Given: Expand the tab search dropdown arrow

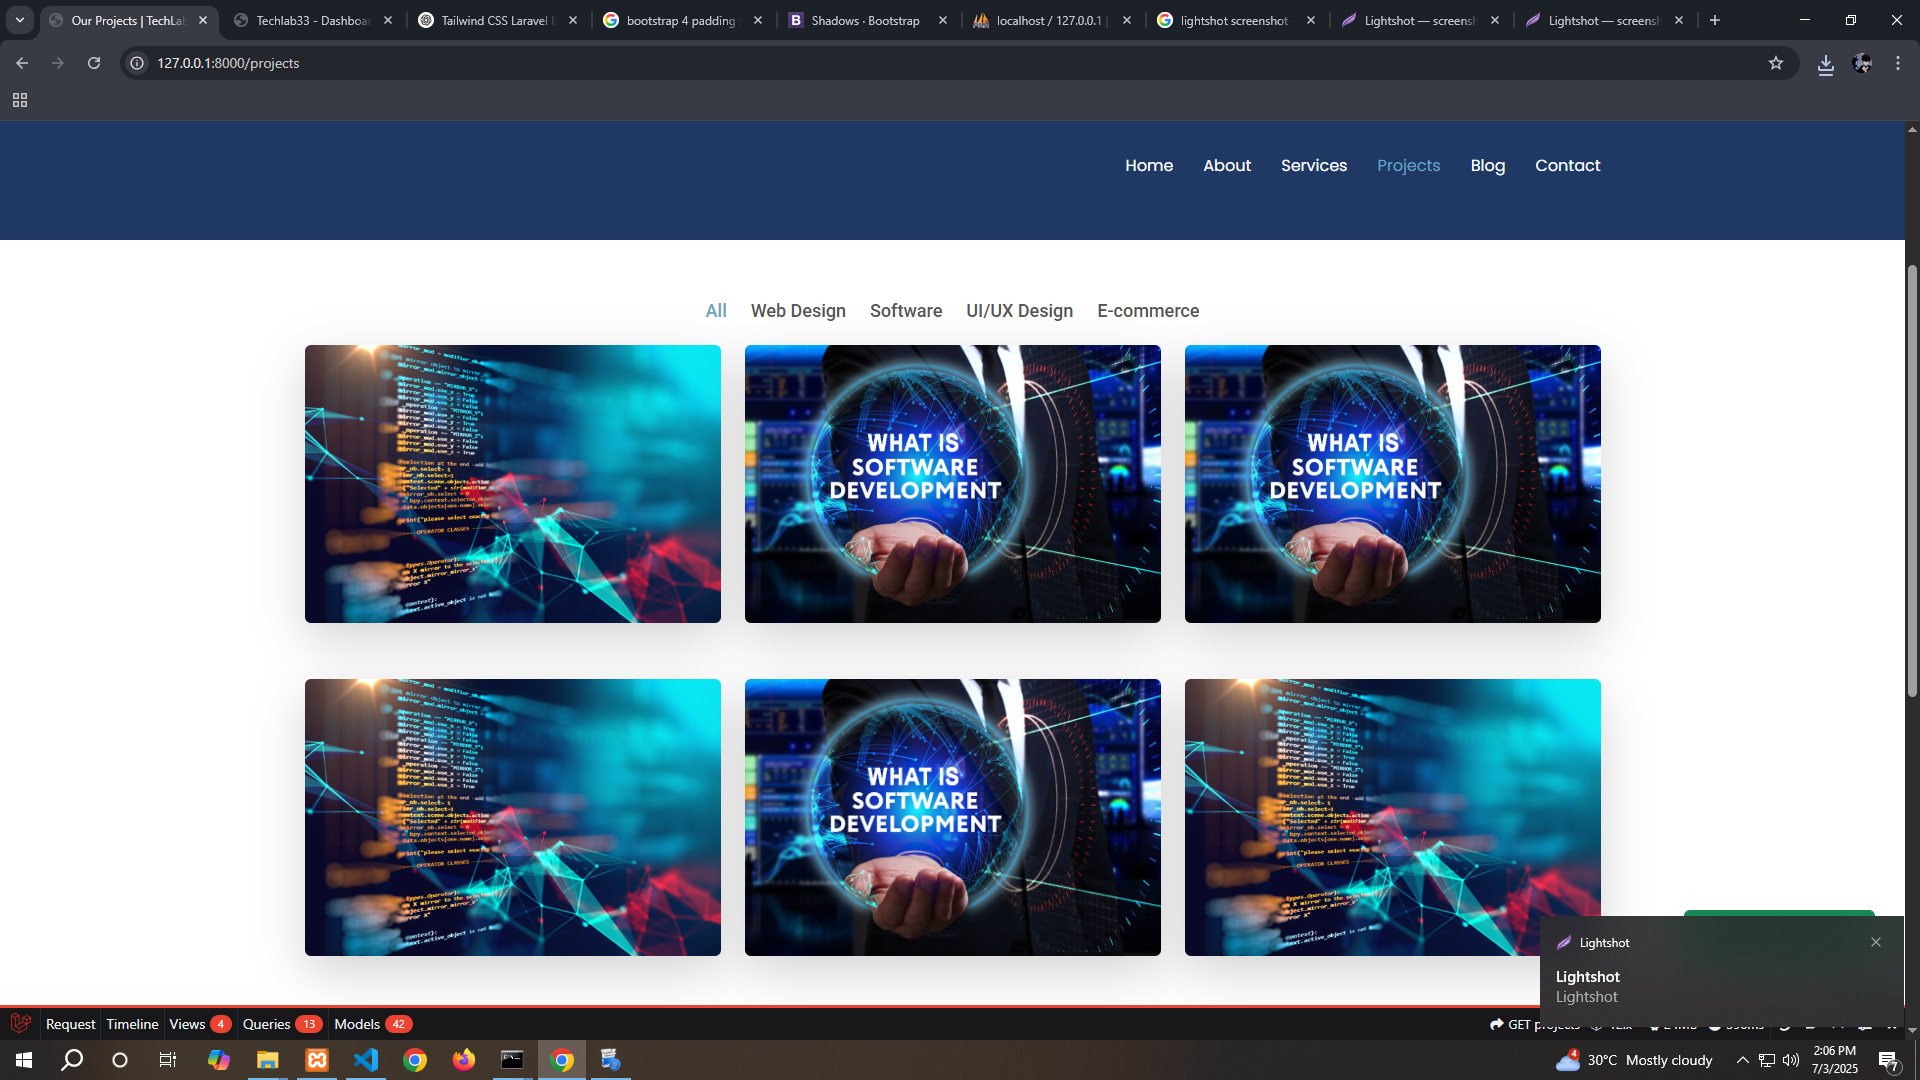Looking at the screenshot, I should click(20, 20).
